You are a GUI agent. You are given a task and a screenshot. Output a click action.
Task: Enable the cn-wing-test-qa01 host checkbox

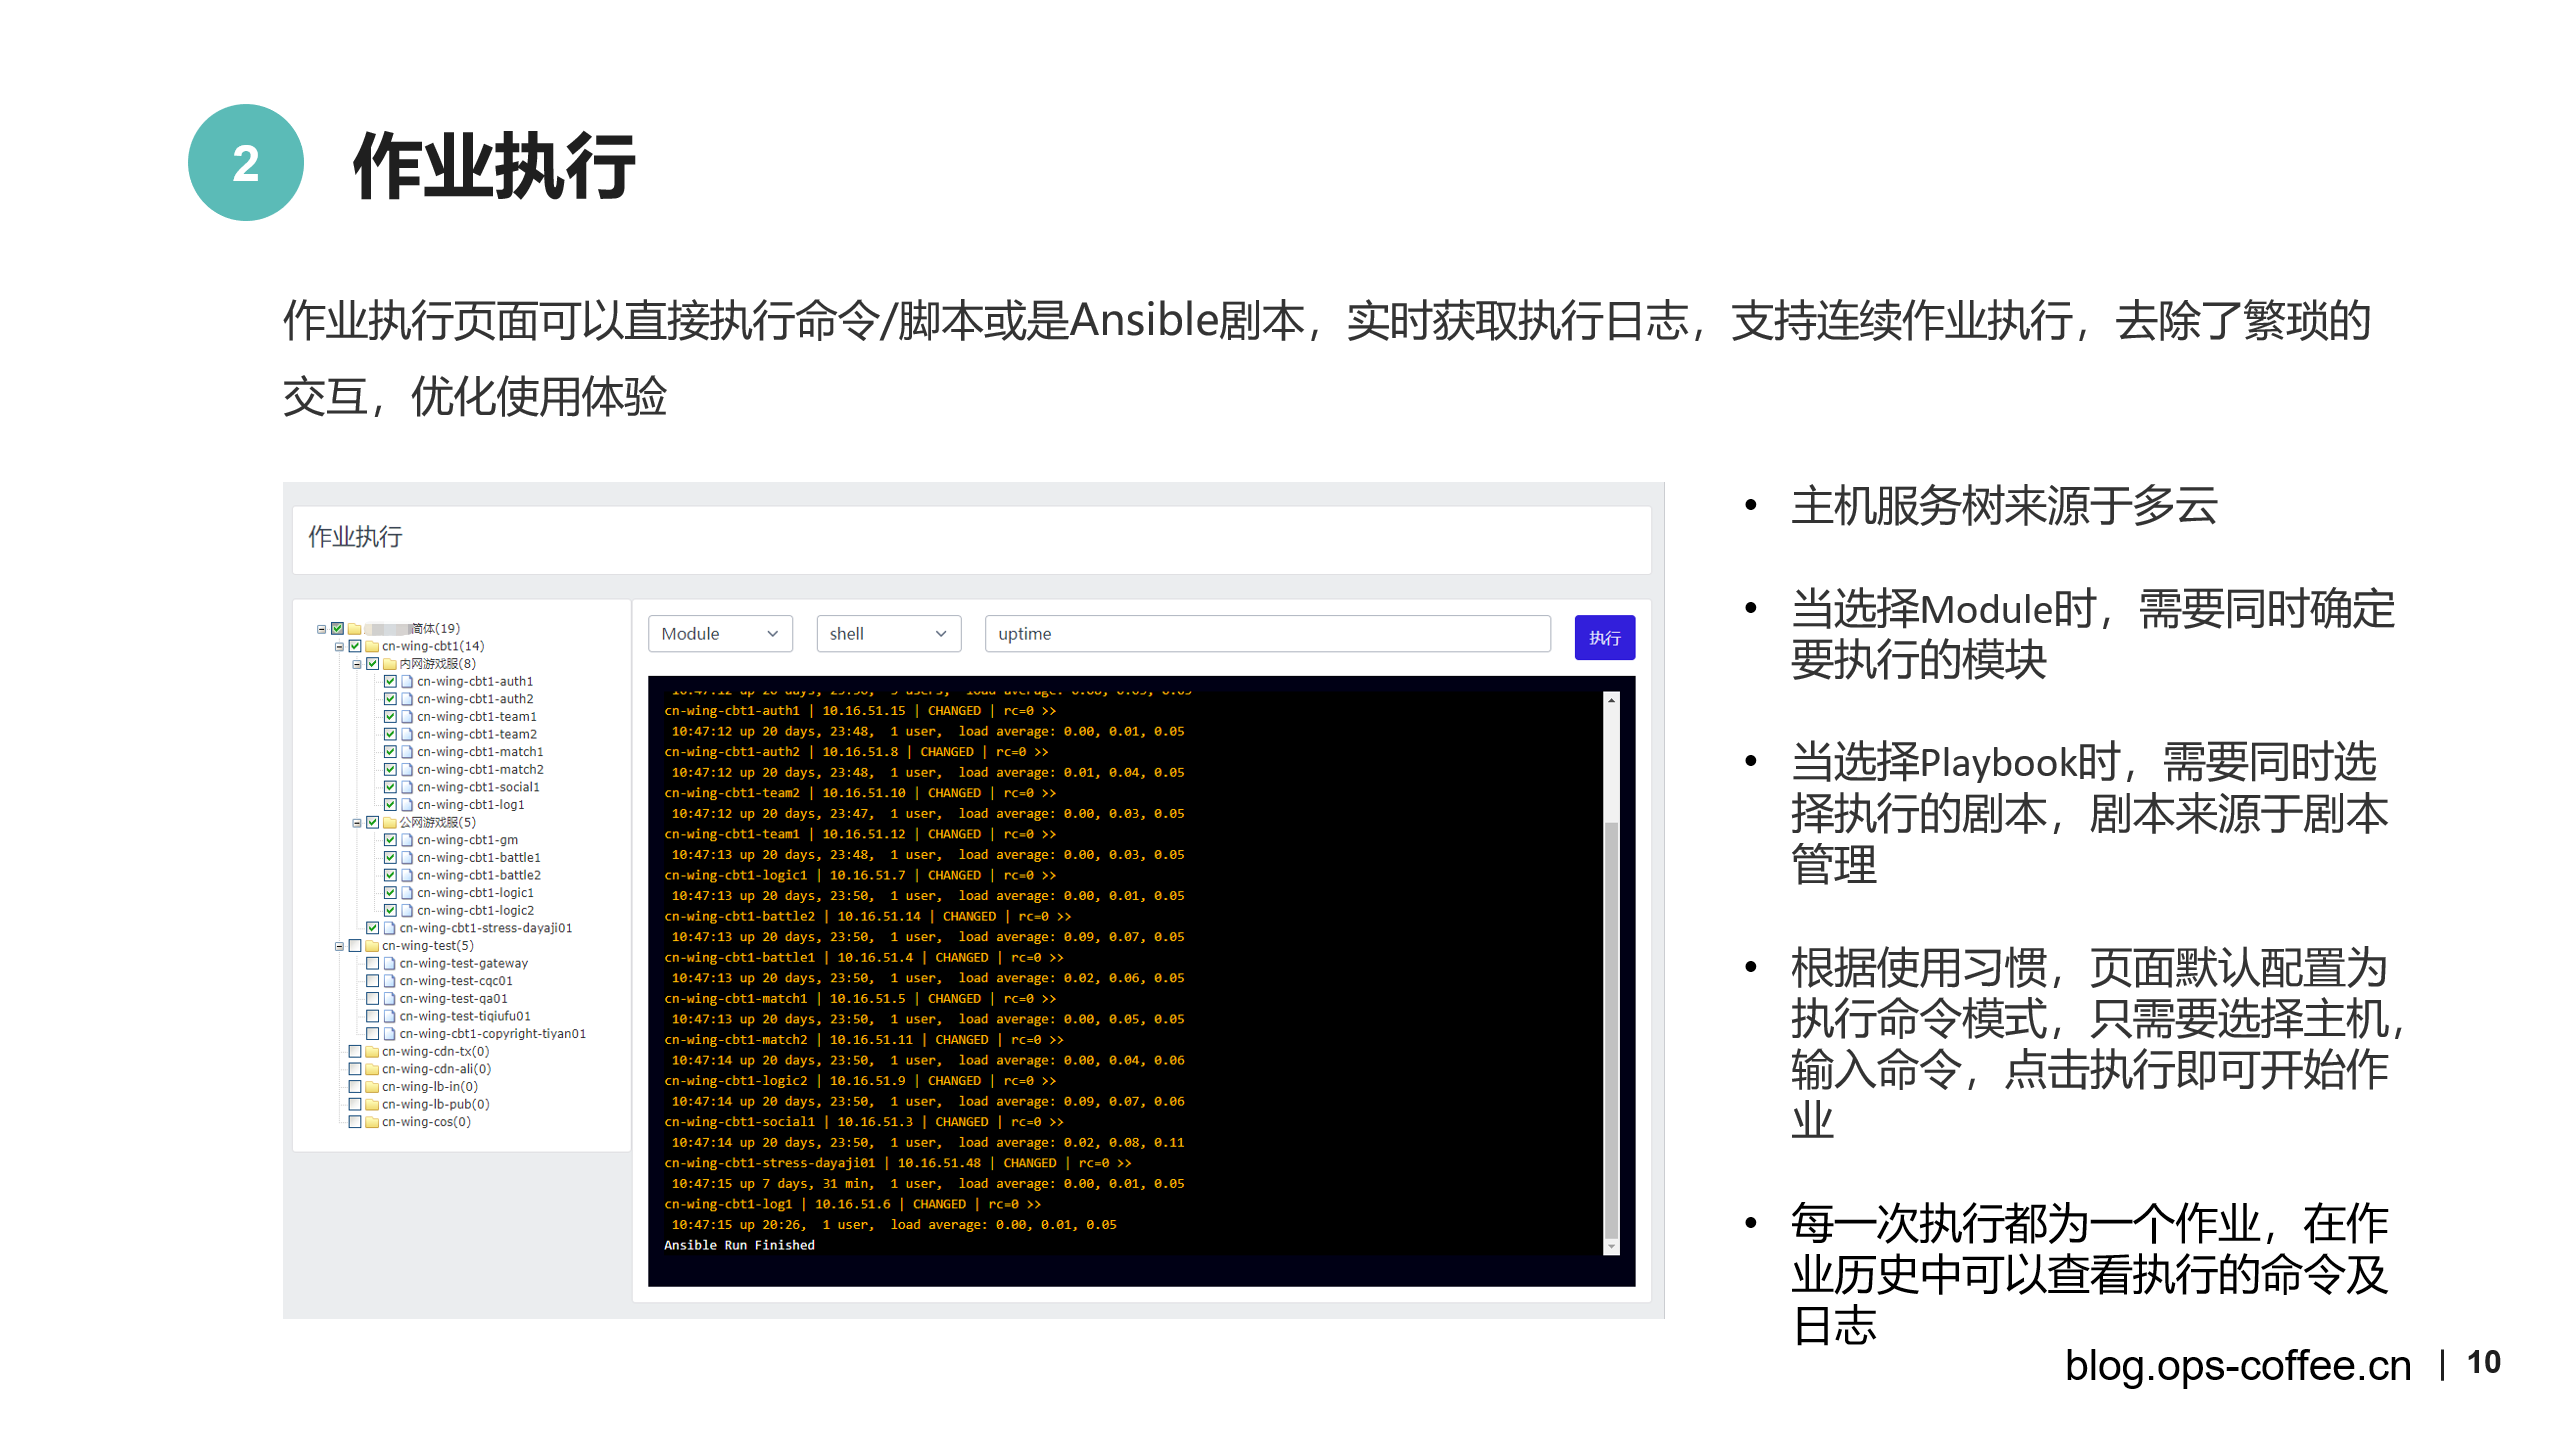(372, 999)
